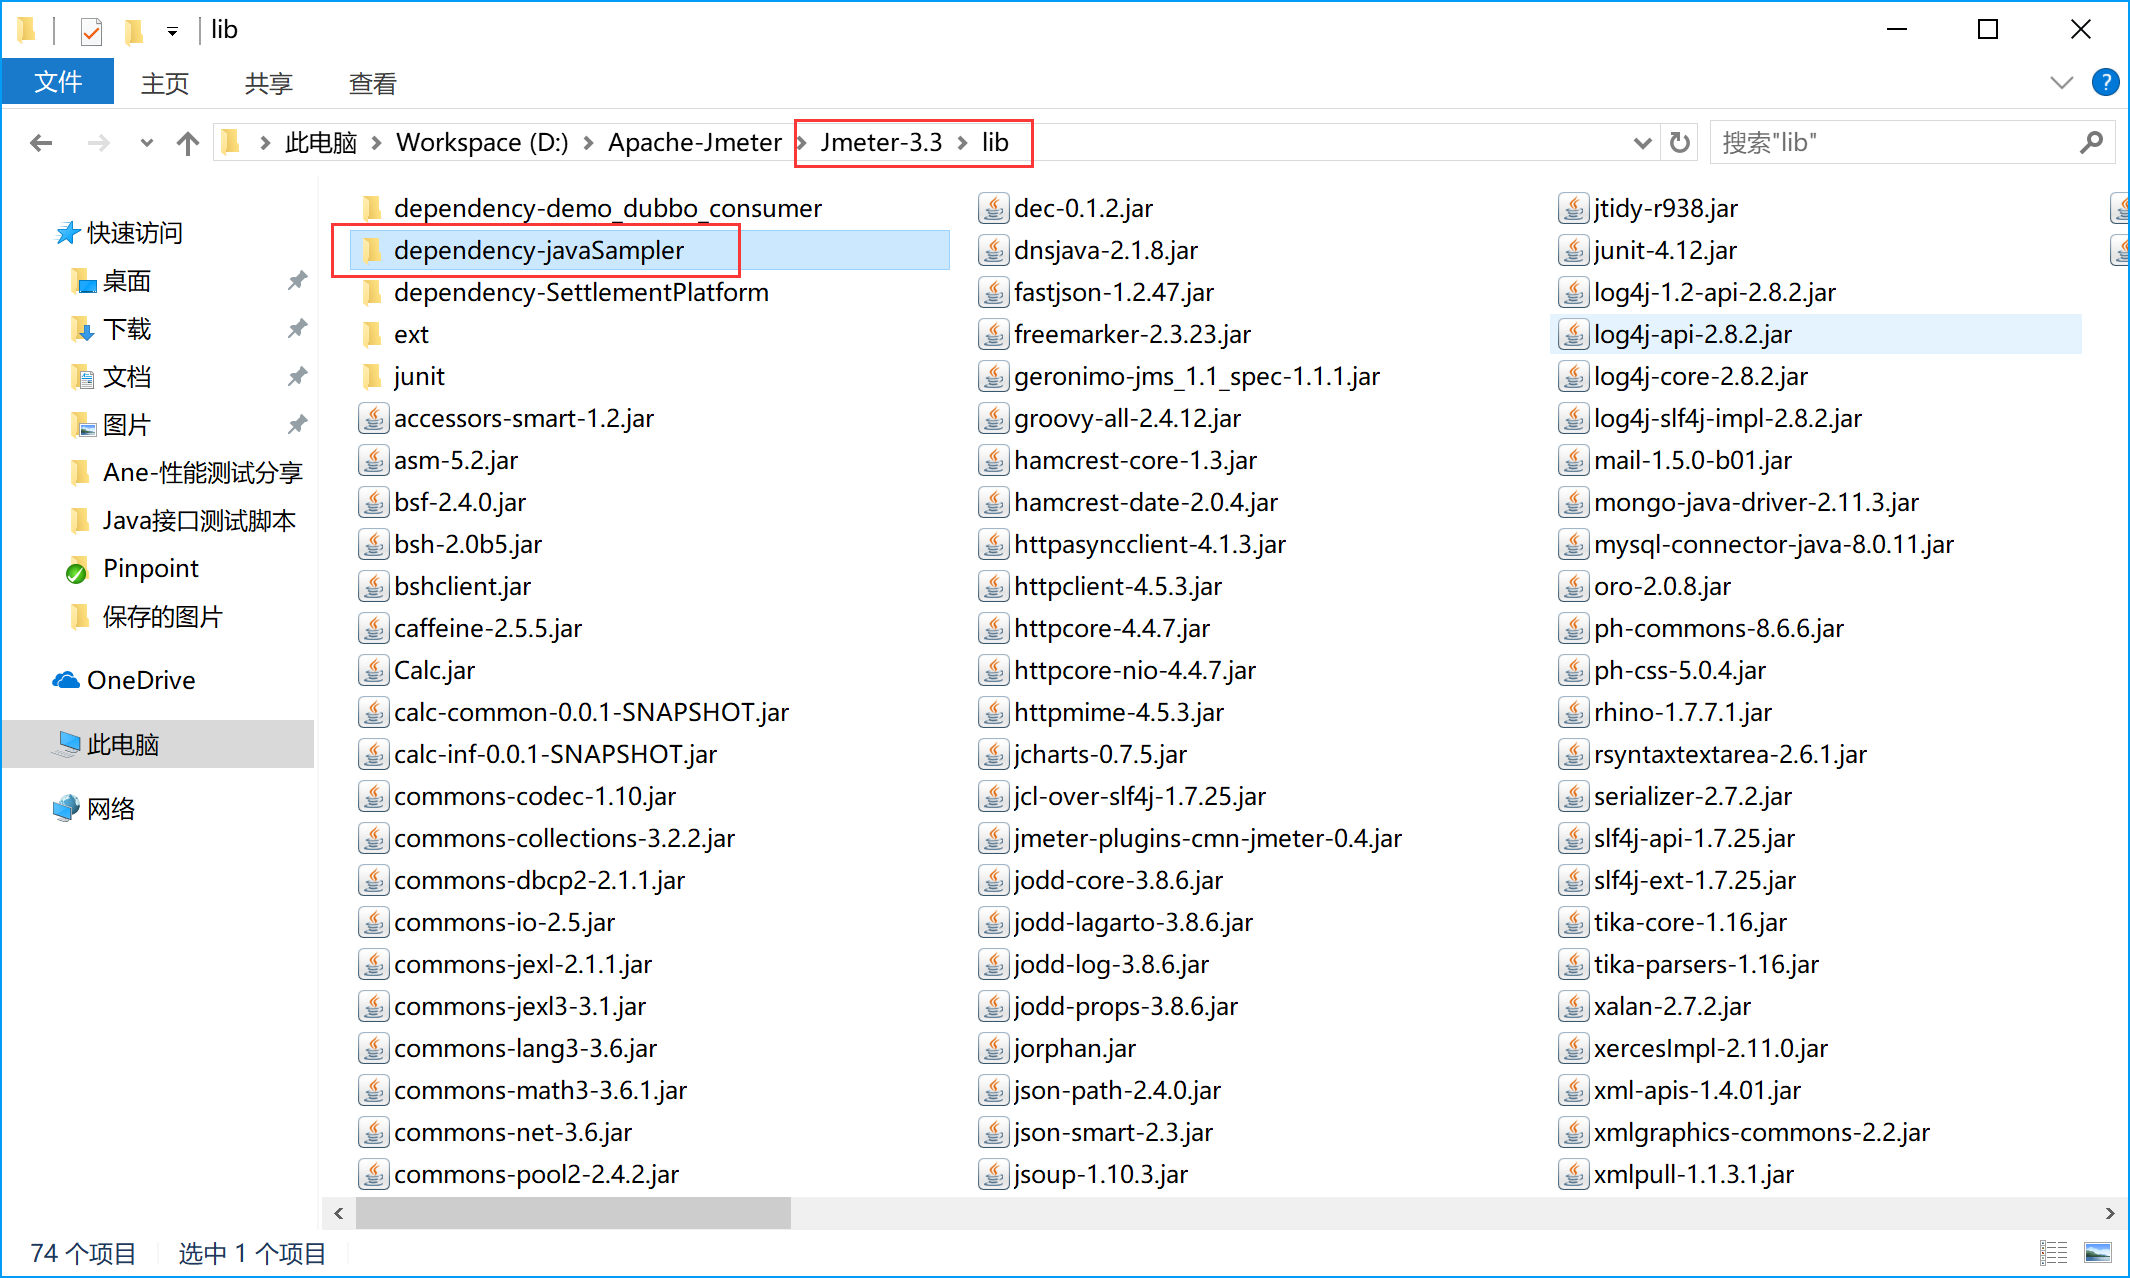The height and width of the screenshot is (1278, 2130).
Task: Open OneDrive in navigation pane
Action: pyautogui.click(x=141, y=680)
